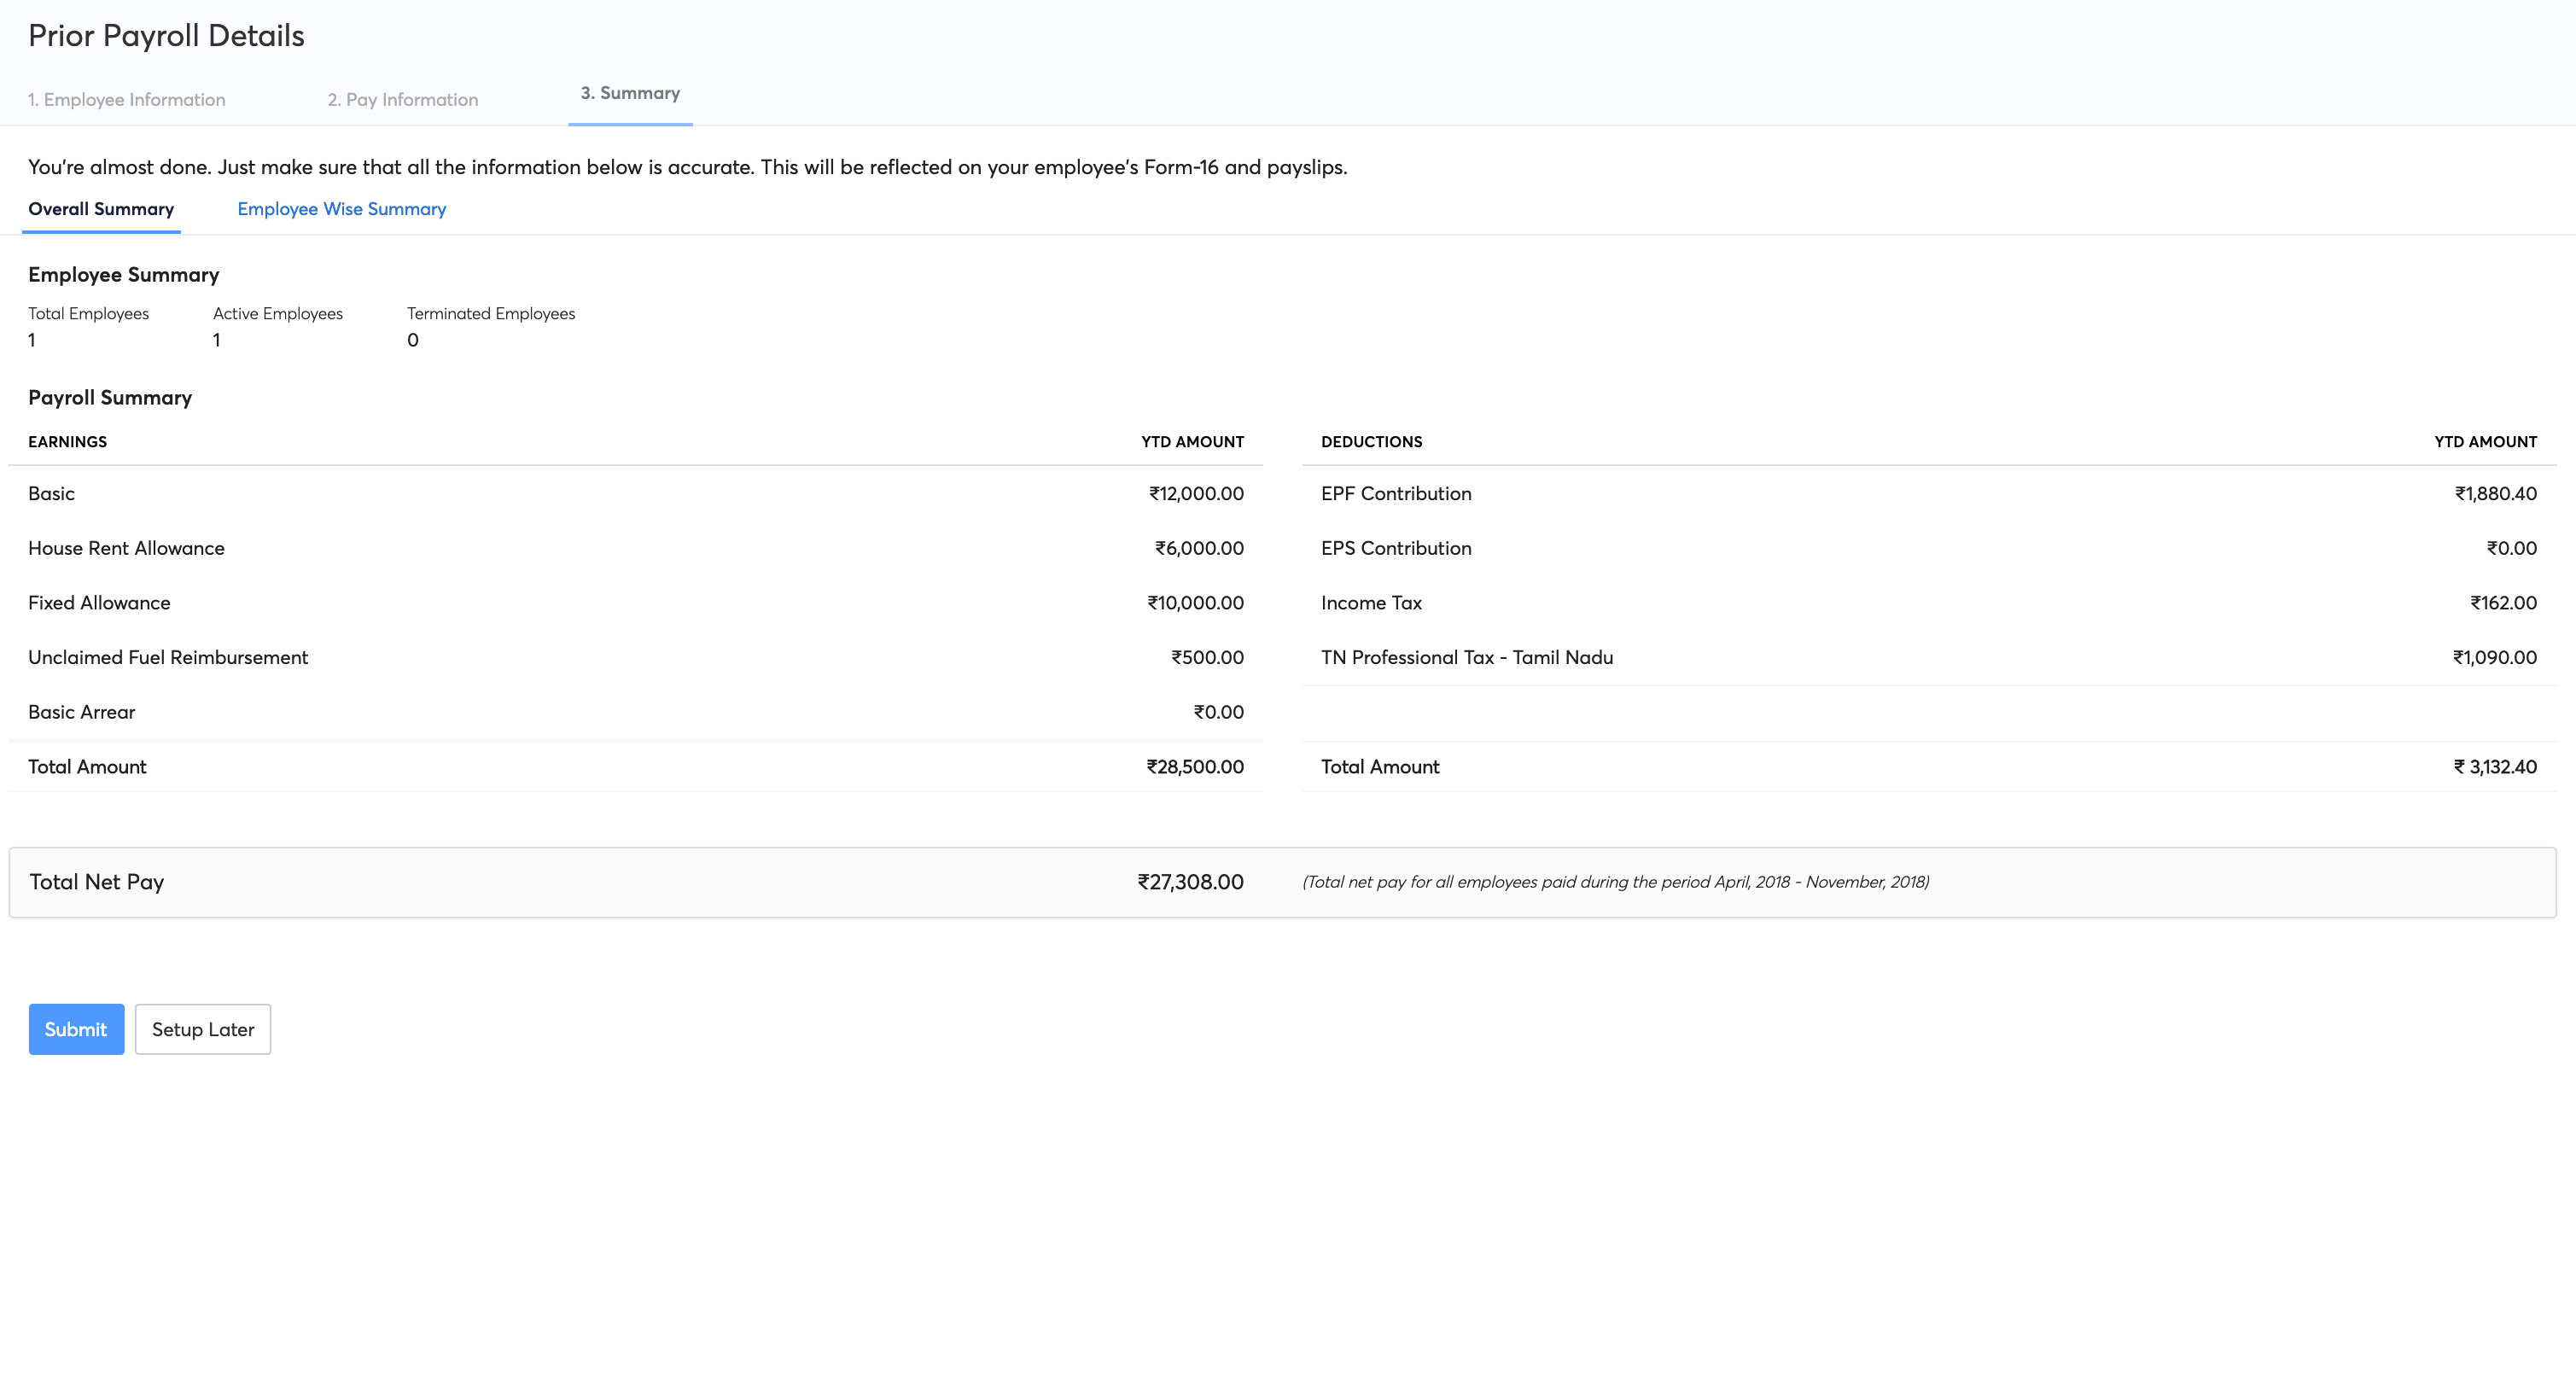
Task: Go to the Employee Information step
Action: pyautogui.click(x=127, y=100)
